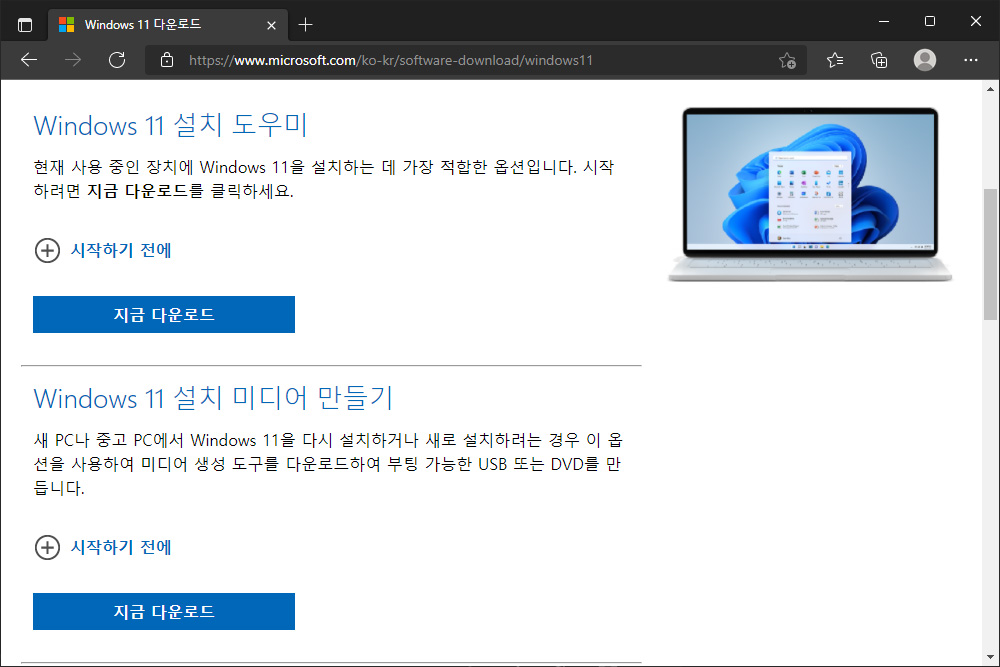This screenshot has height=667, width=1000.
Task: Click the vertical scrollbar thumb
Action: coord(990,254)
